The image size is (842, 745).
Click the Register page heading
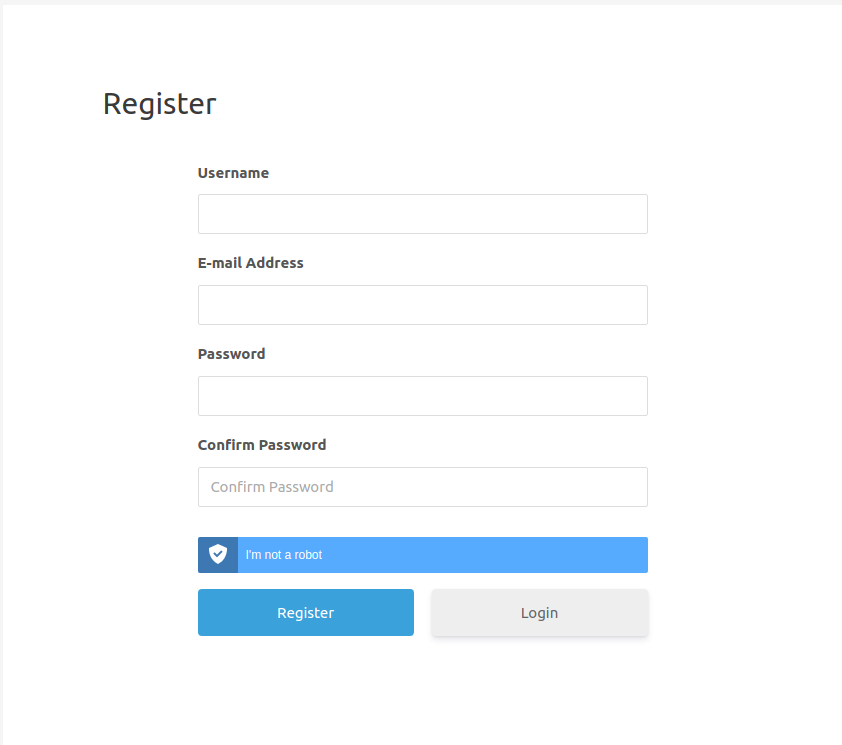point(159,104)
